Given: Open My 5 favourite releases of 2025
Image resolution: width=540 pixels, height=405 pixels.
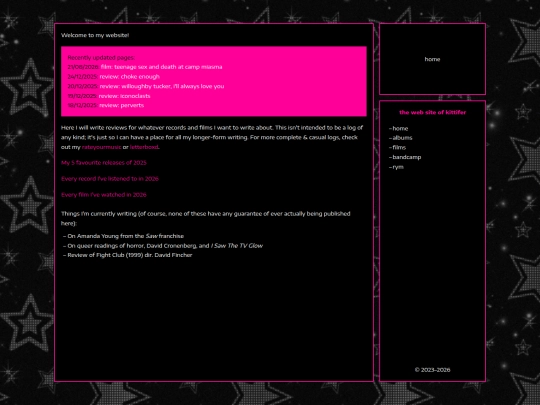Looking at the screenshot, I should point(104,163).
